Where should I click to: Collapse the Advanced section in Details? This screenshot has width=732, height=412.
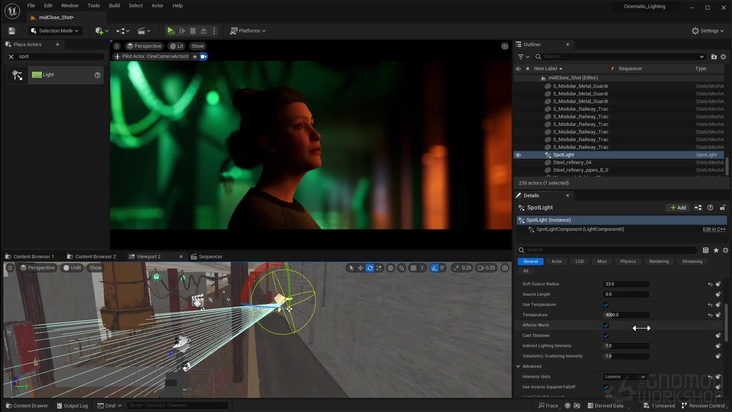tap(519, 366)
